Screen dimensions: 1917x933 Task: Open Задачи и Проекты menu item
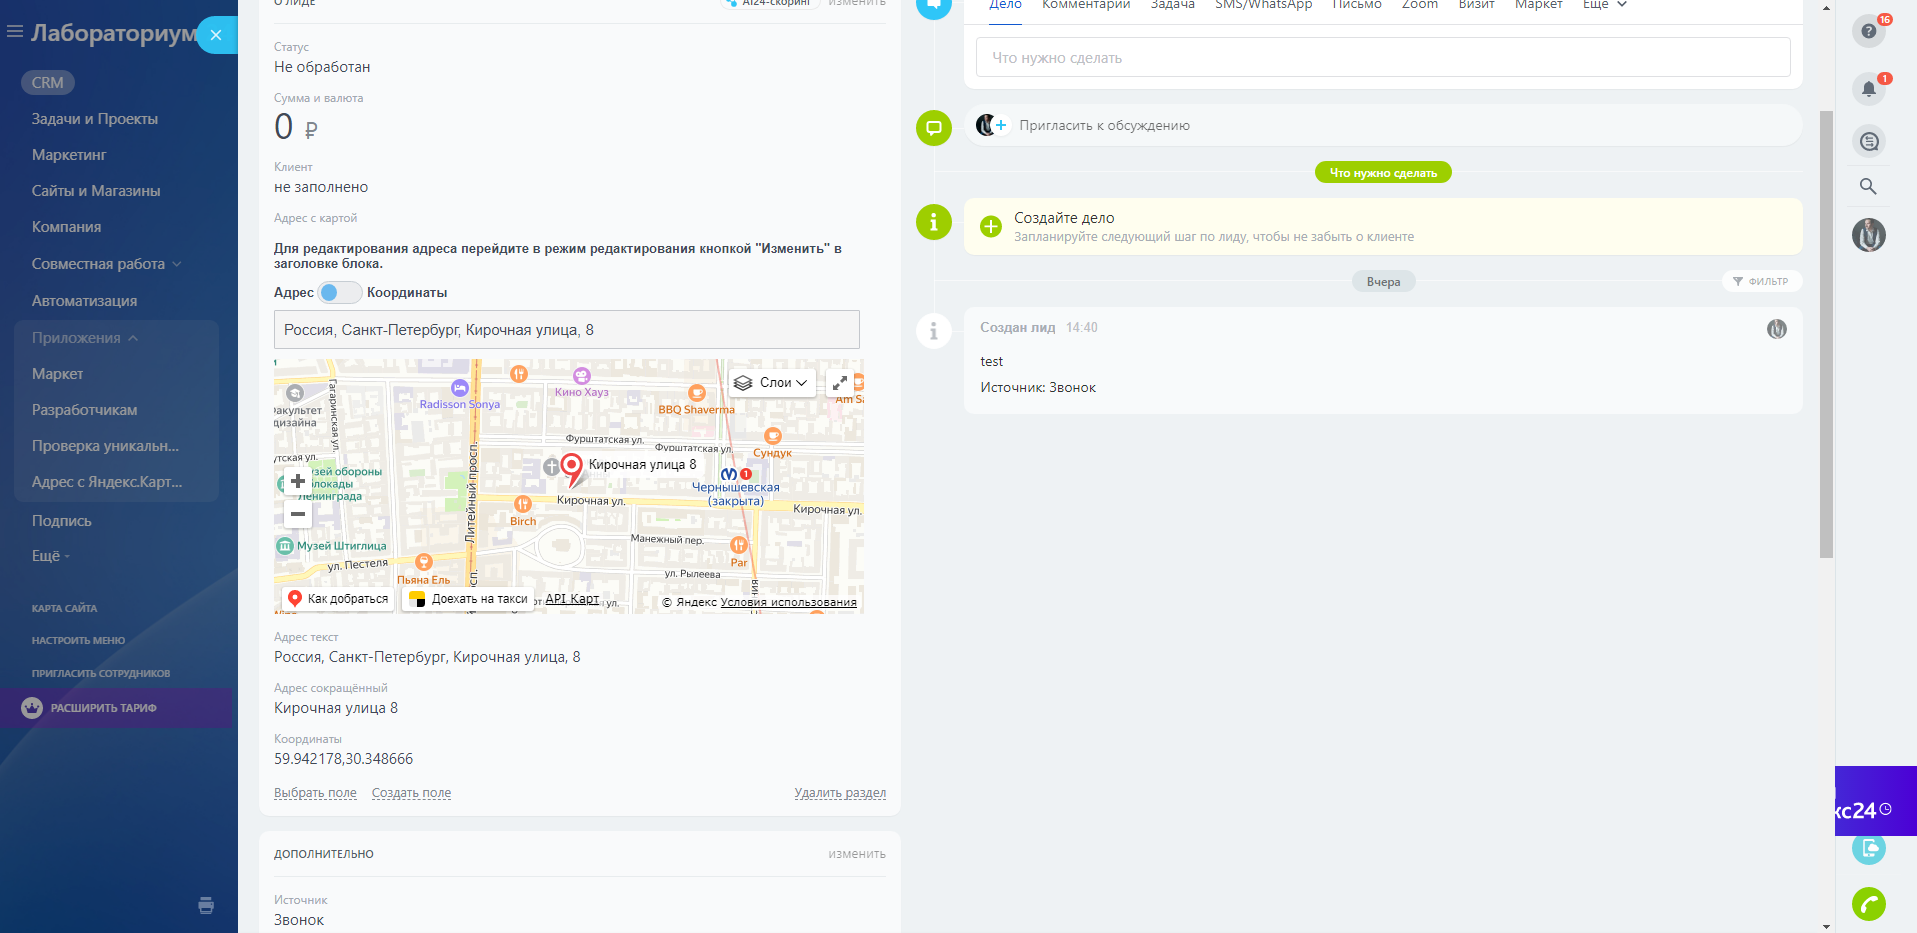95,119
